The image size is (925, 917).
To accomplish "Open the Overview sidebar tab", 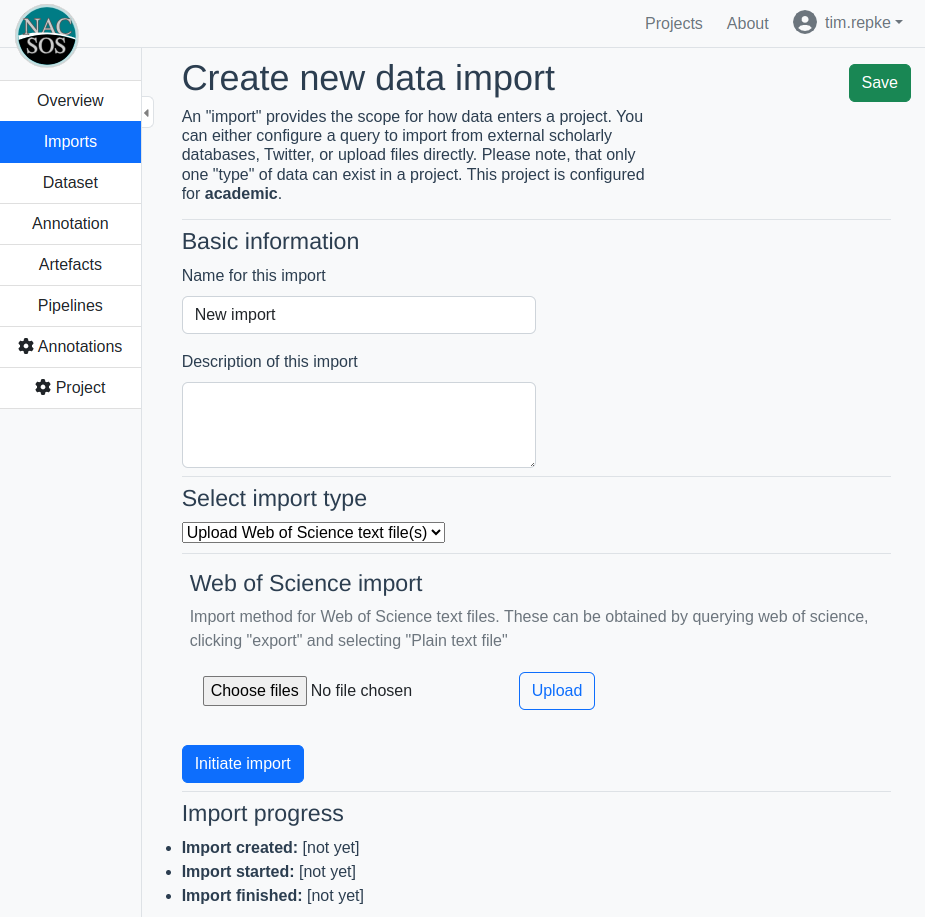I will [70, 100].
